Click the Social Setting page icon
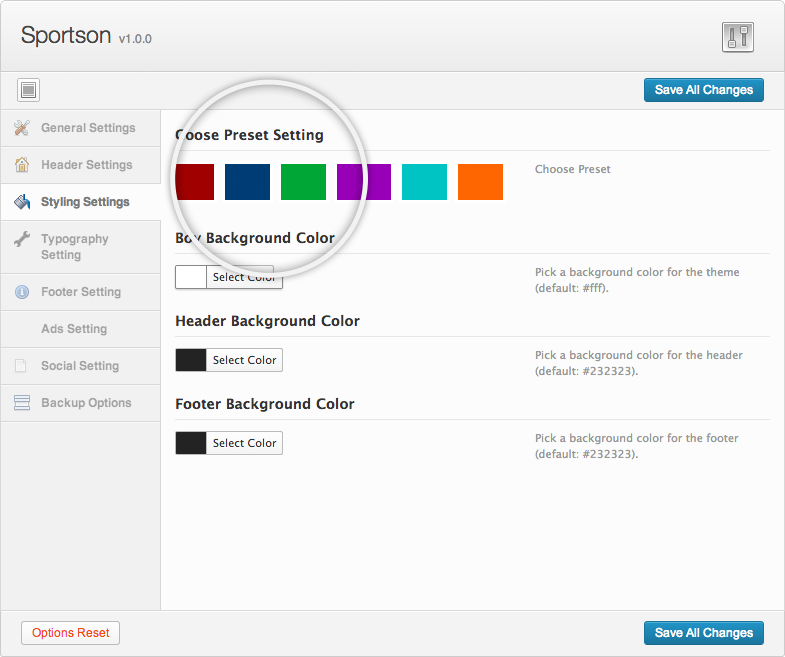Screen dimensions: 785x657 [x=22, y=366]
